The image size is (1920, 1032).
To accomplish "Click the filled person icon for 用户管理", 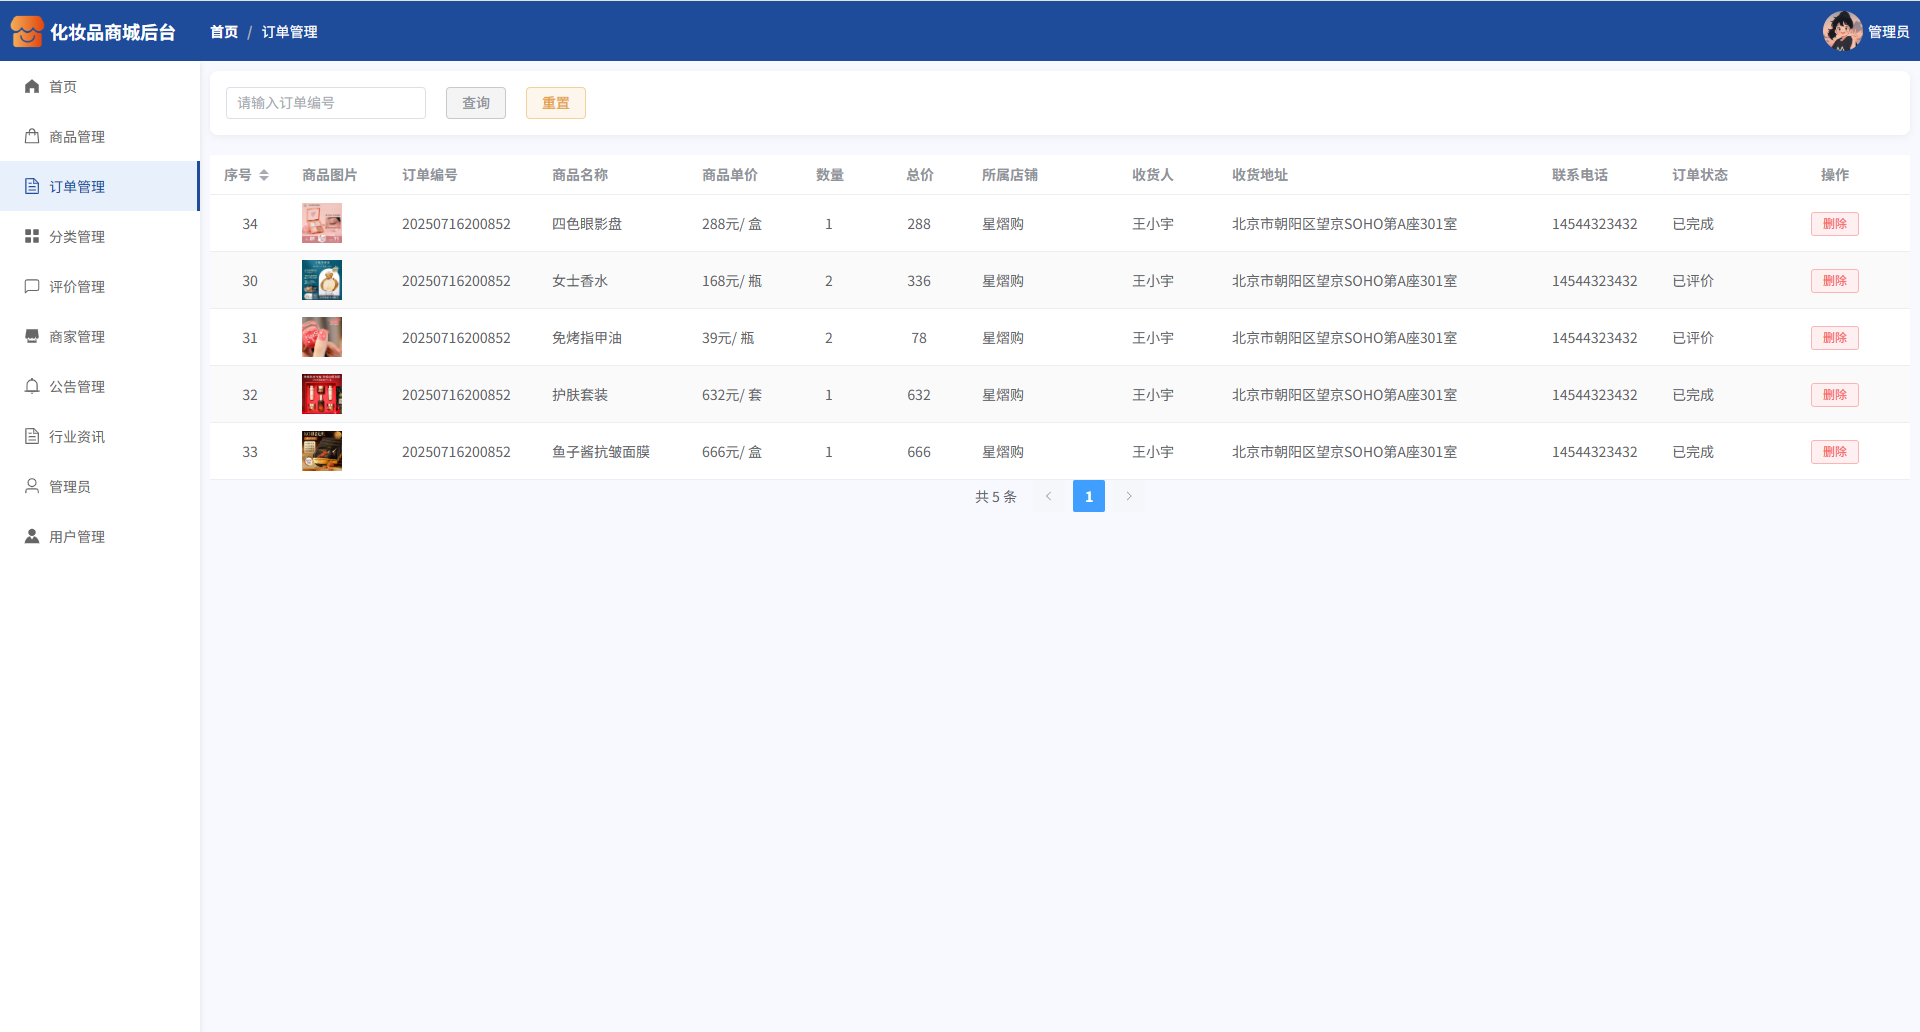I will coord(32,537).
